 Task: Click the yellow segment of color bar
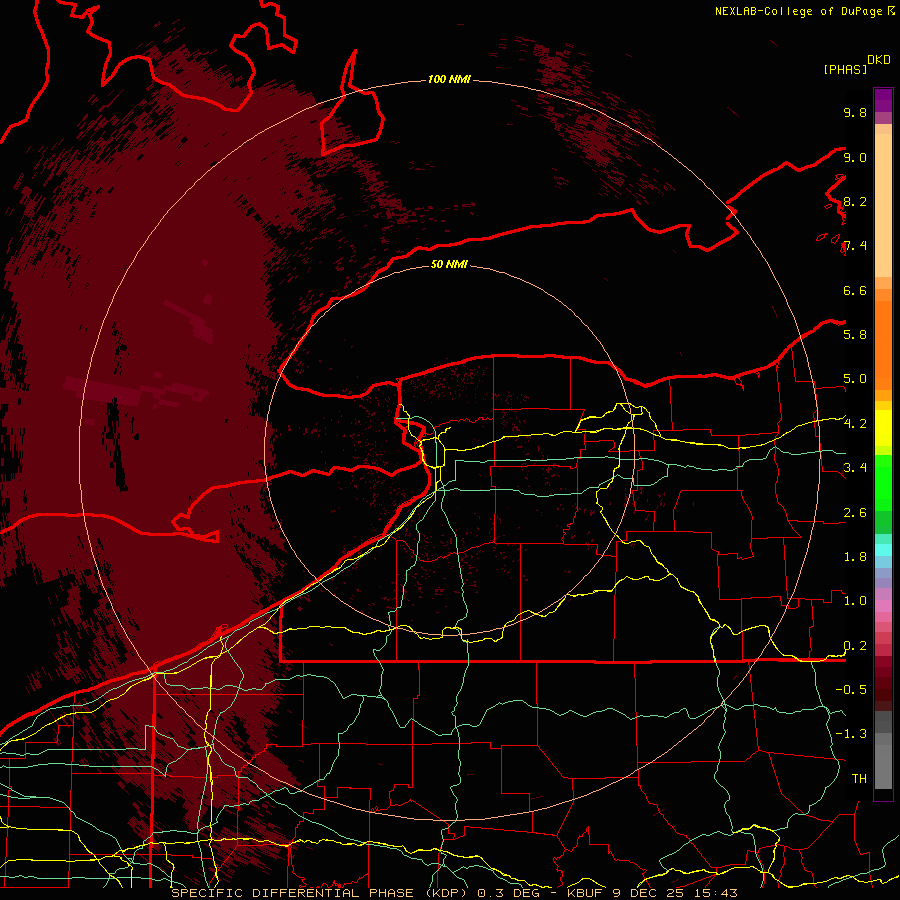click(883, 428)
